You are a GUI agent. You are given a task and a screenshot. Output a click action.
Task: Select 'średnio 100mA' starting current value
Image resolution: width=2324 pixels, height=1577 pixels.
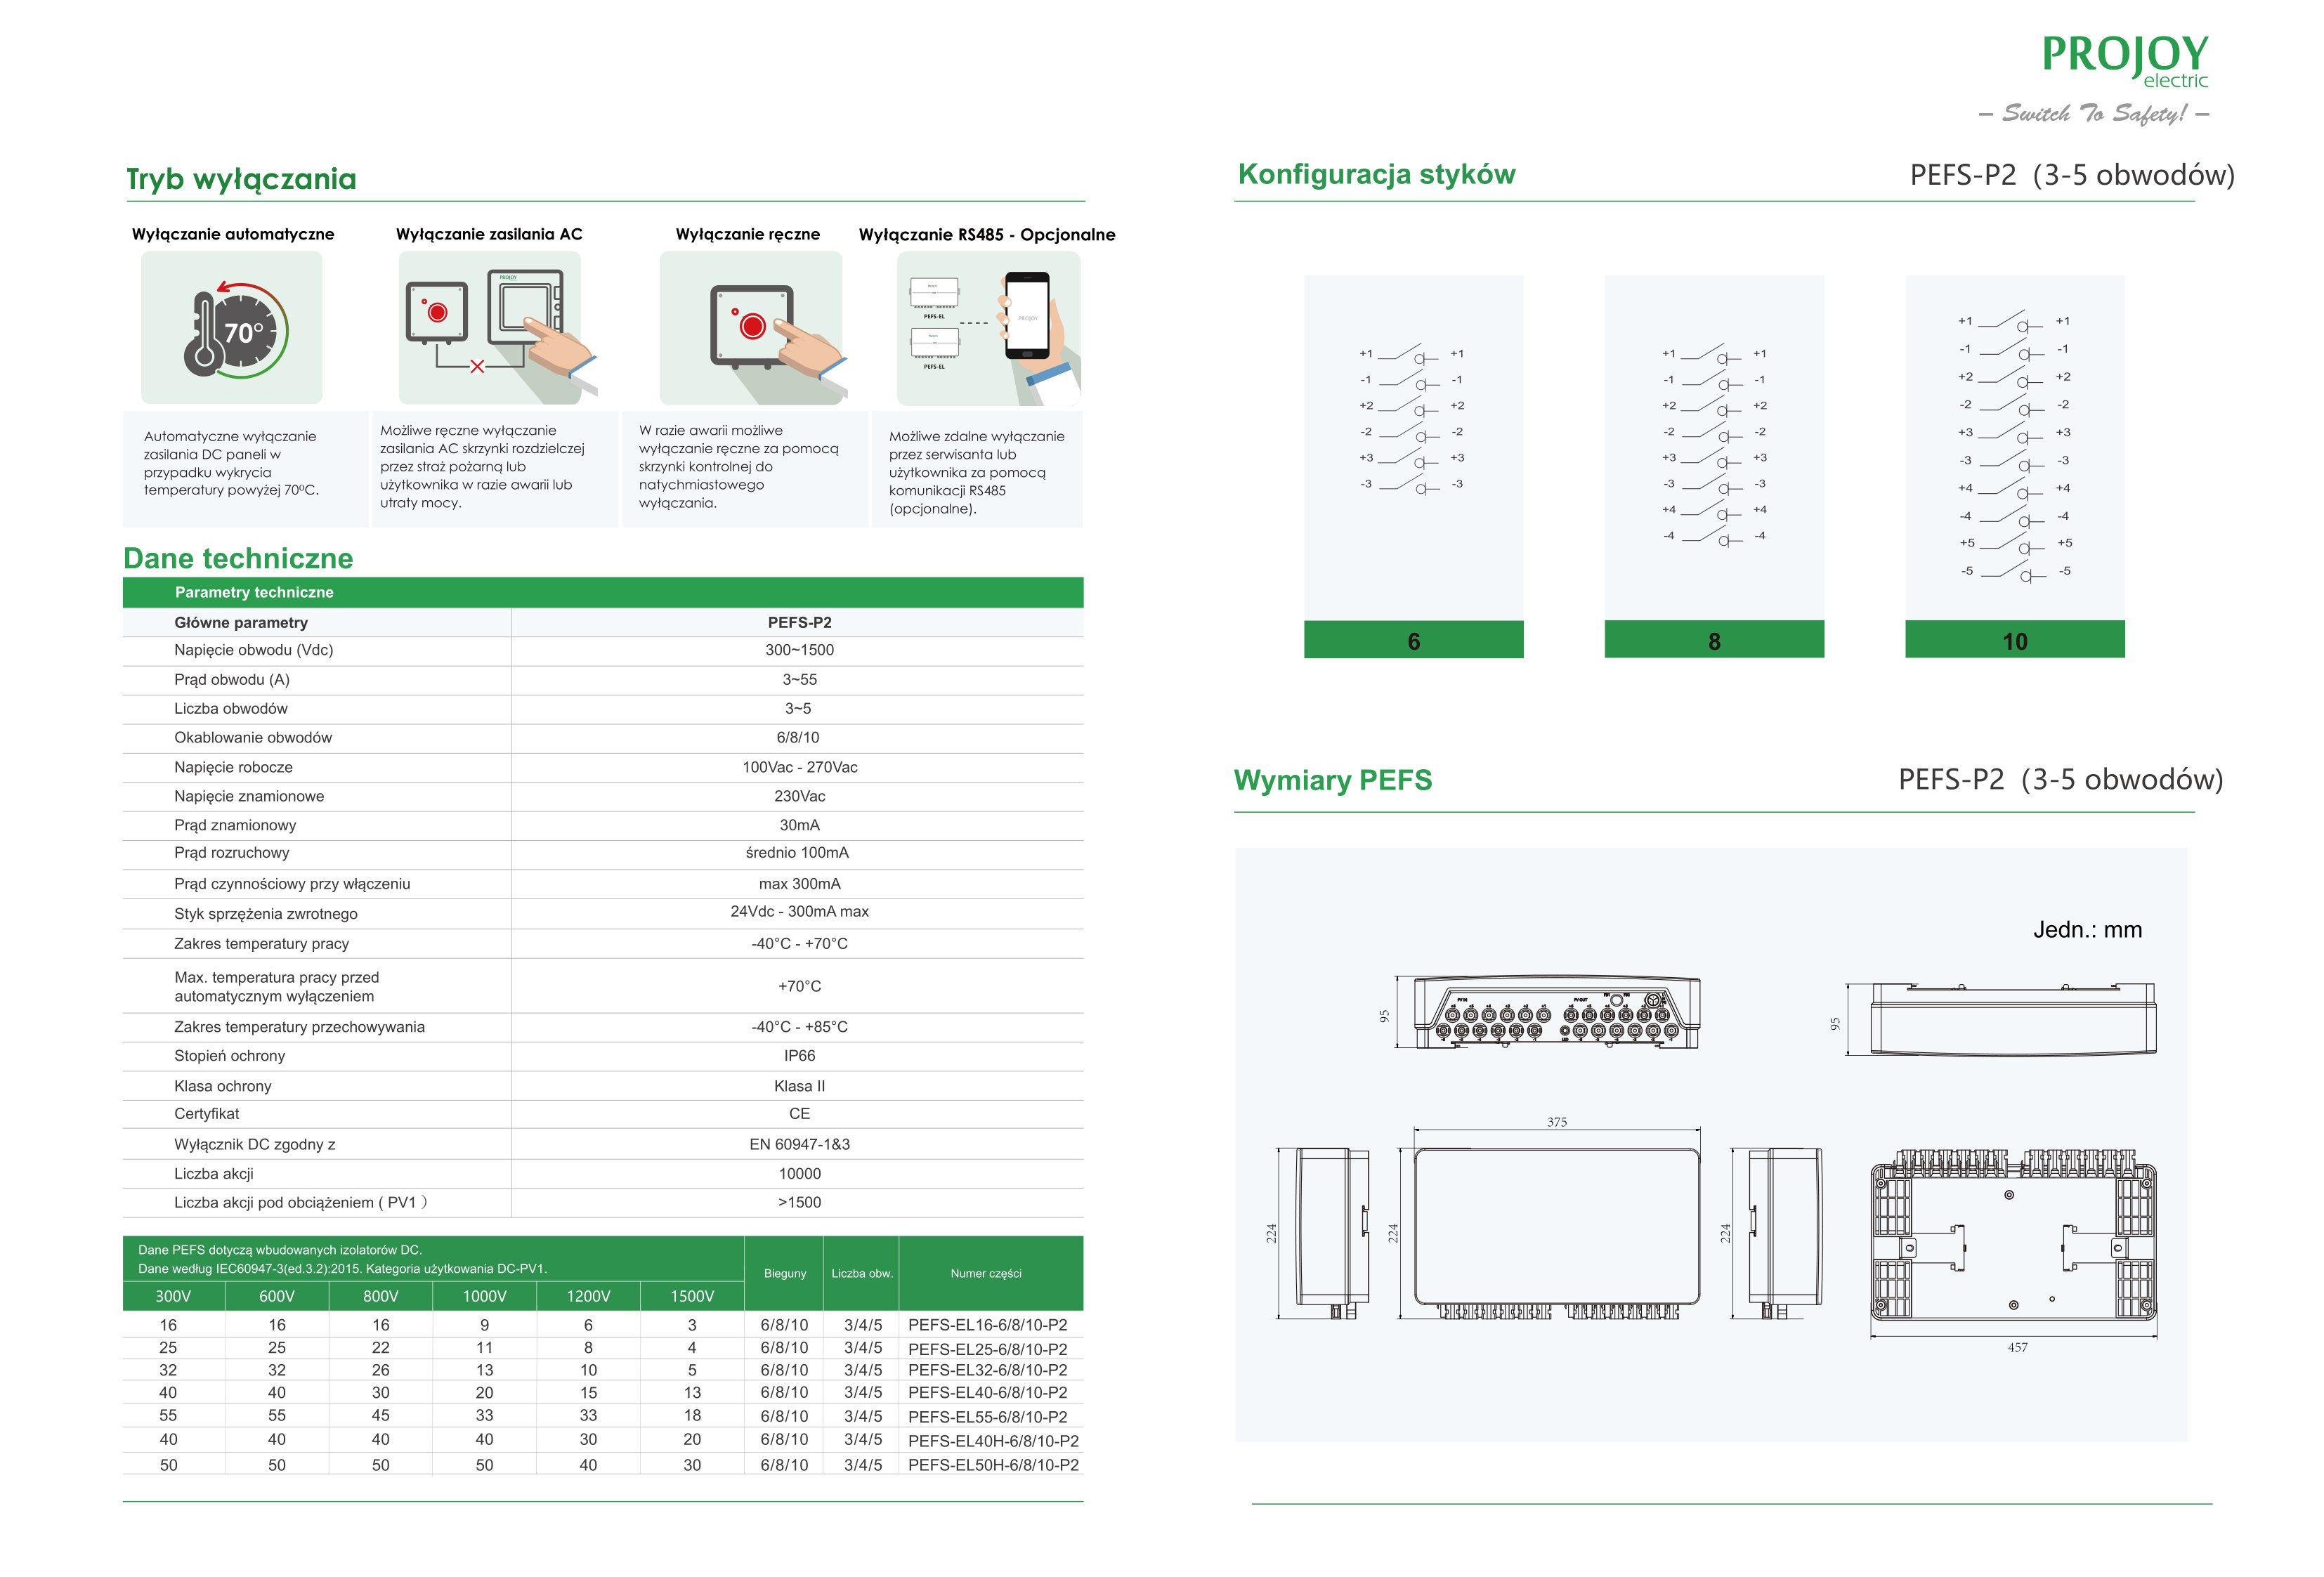coord(797,853)
